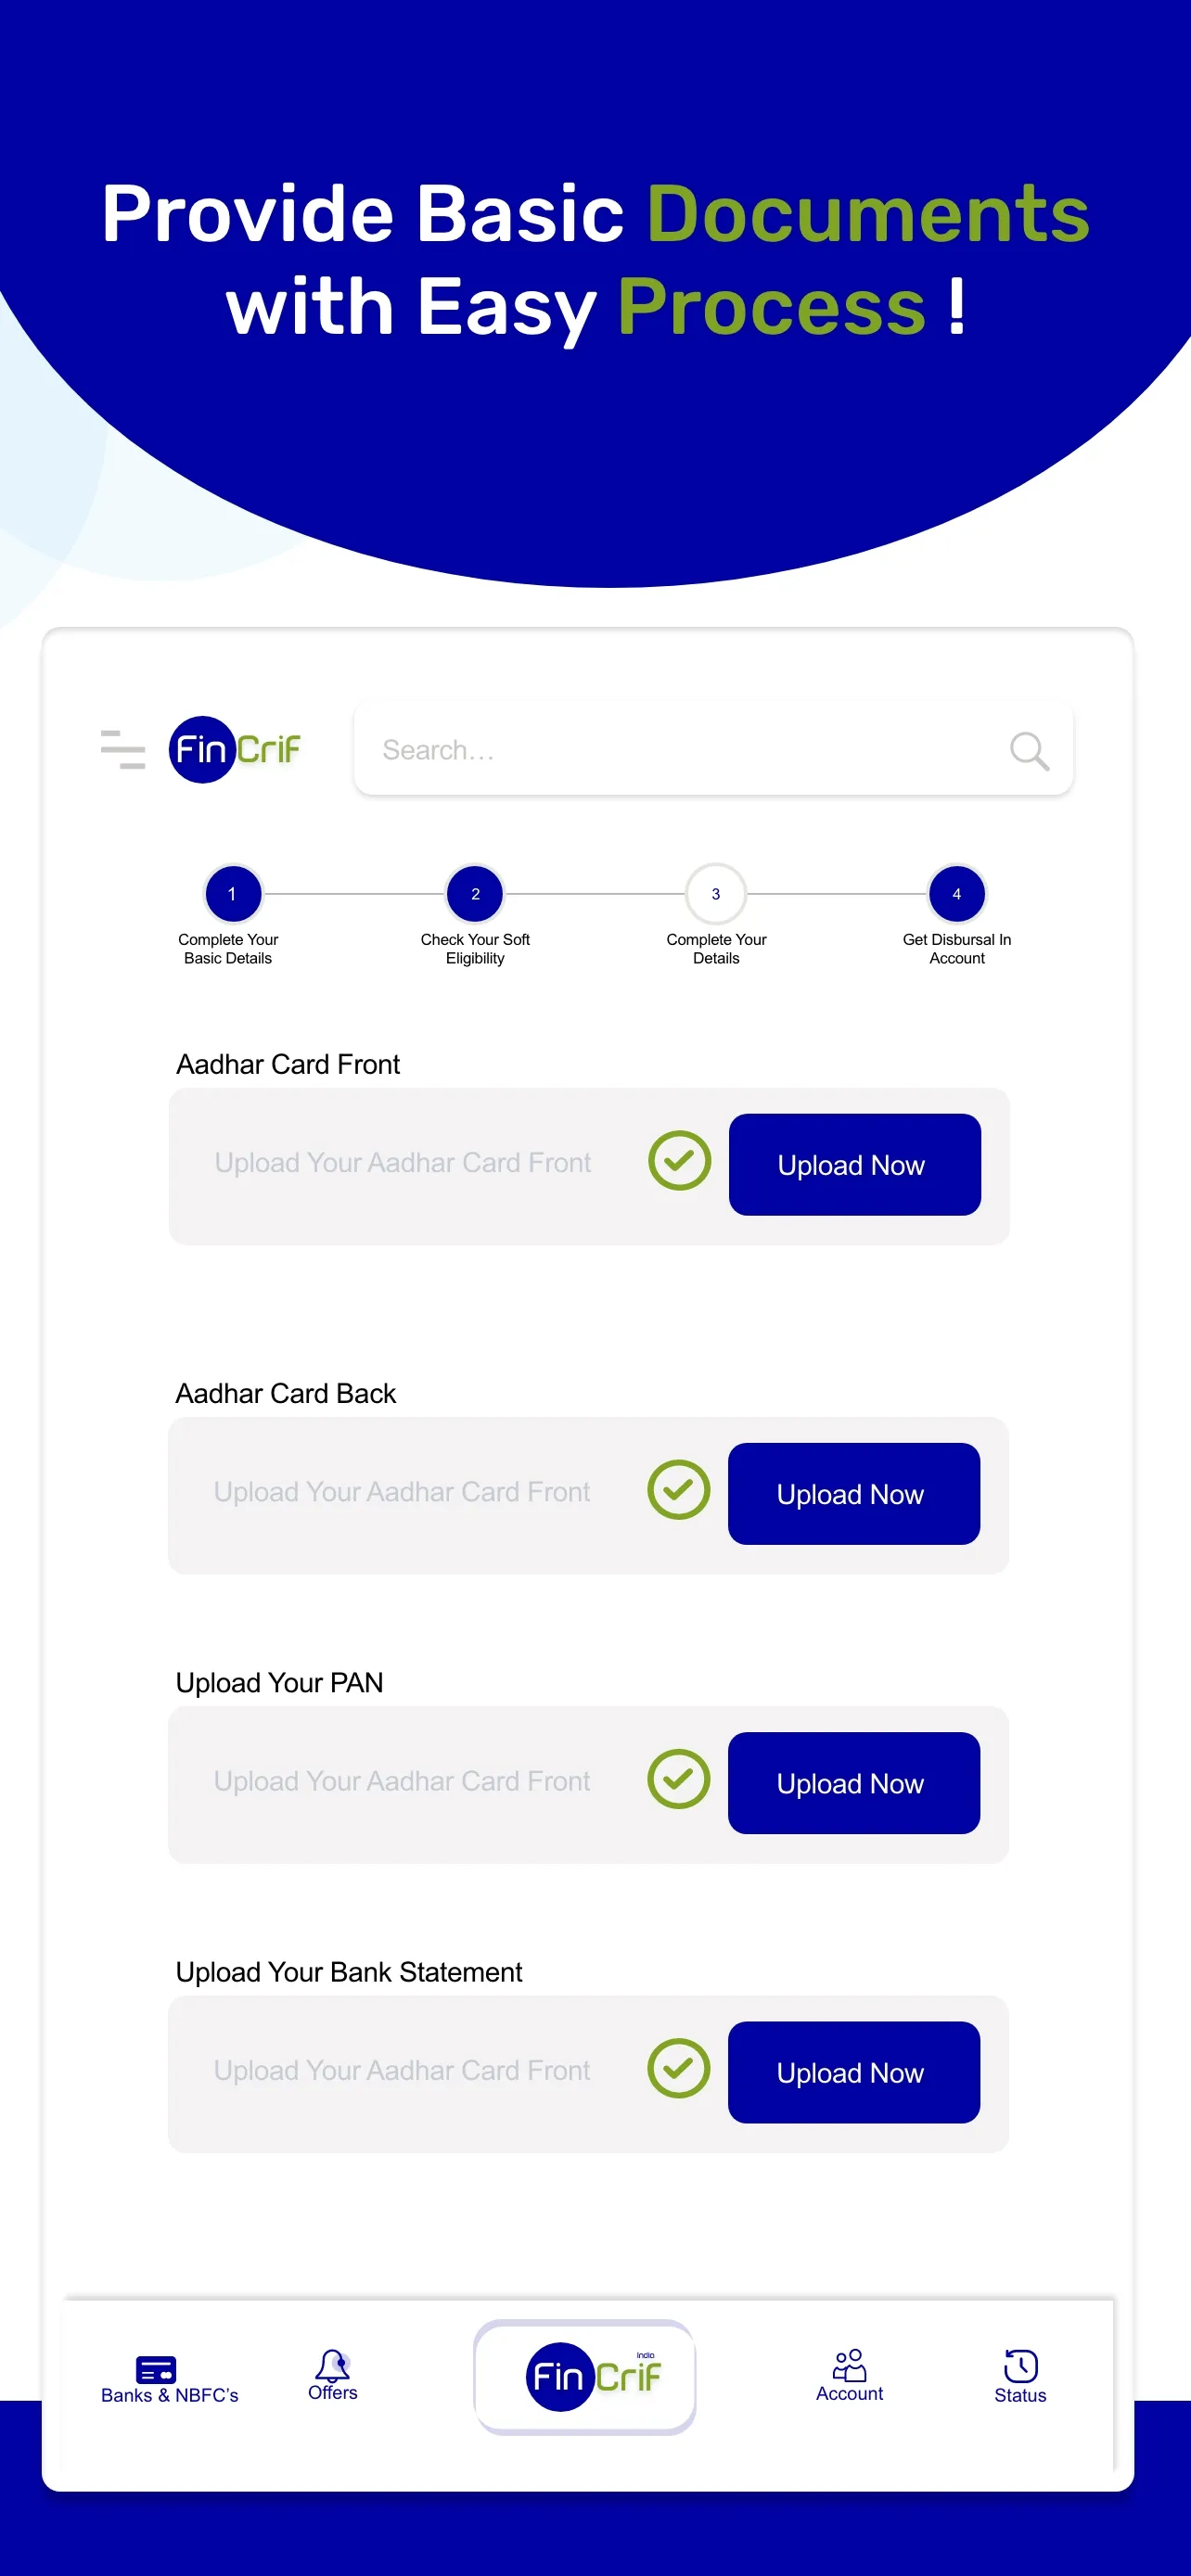The image size is (1191, 2576).
Task: Toggle the Aadhar Card Back verification checkmark
Action: click(679, 1490)
